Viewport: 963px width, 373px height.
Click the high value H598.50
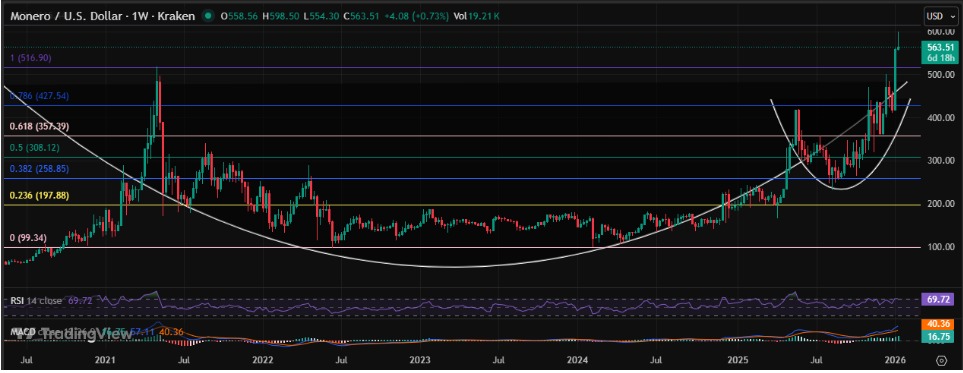(281, 17)
